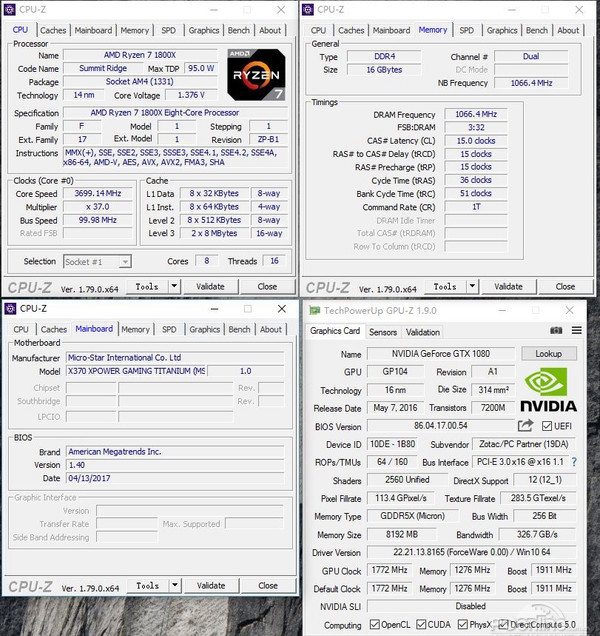The width and height of the screenshot is (600, 636).
Task: Select the Graphics Card tab in GPU-Z
Action: pos(335,331)
